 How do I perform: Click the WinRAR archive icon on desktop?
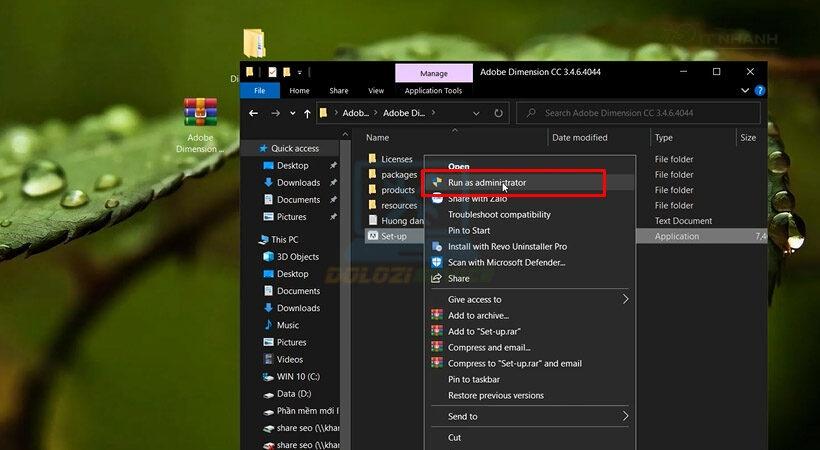coord(200,114)
